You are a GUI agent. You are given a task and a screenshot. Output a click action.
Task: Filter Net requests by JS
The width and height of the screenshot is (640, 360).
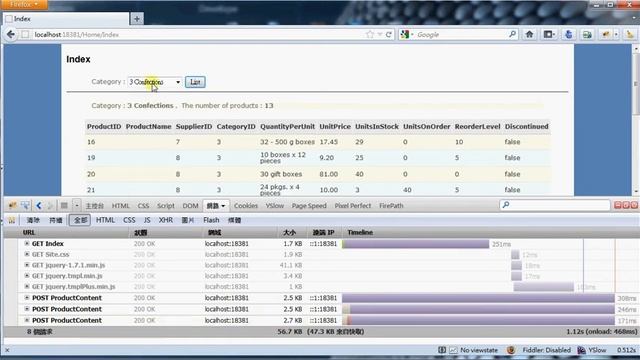tap(147, 220)
